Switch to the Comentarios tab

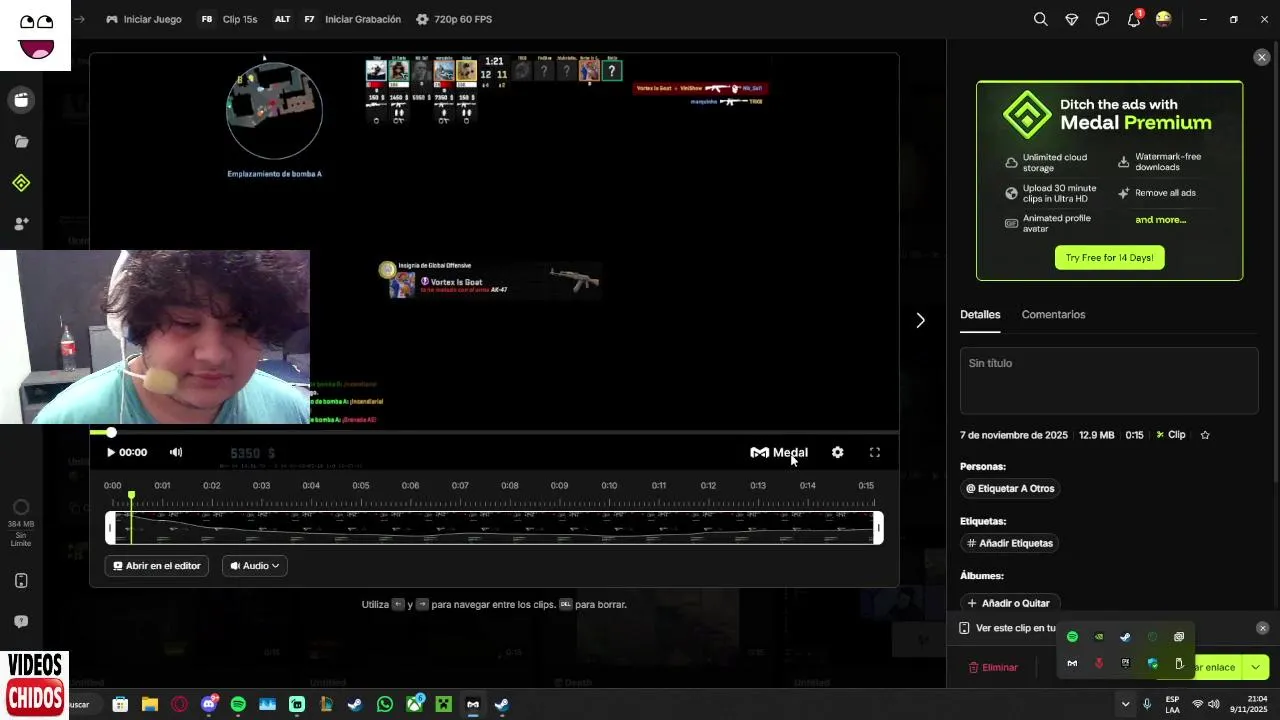pos(1053,314)
